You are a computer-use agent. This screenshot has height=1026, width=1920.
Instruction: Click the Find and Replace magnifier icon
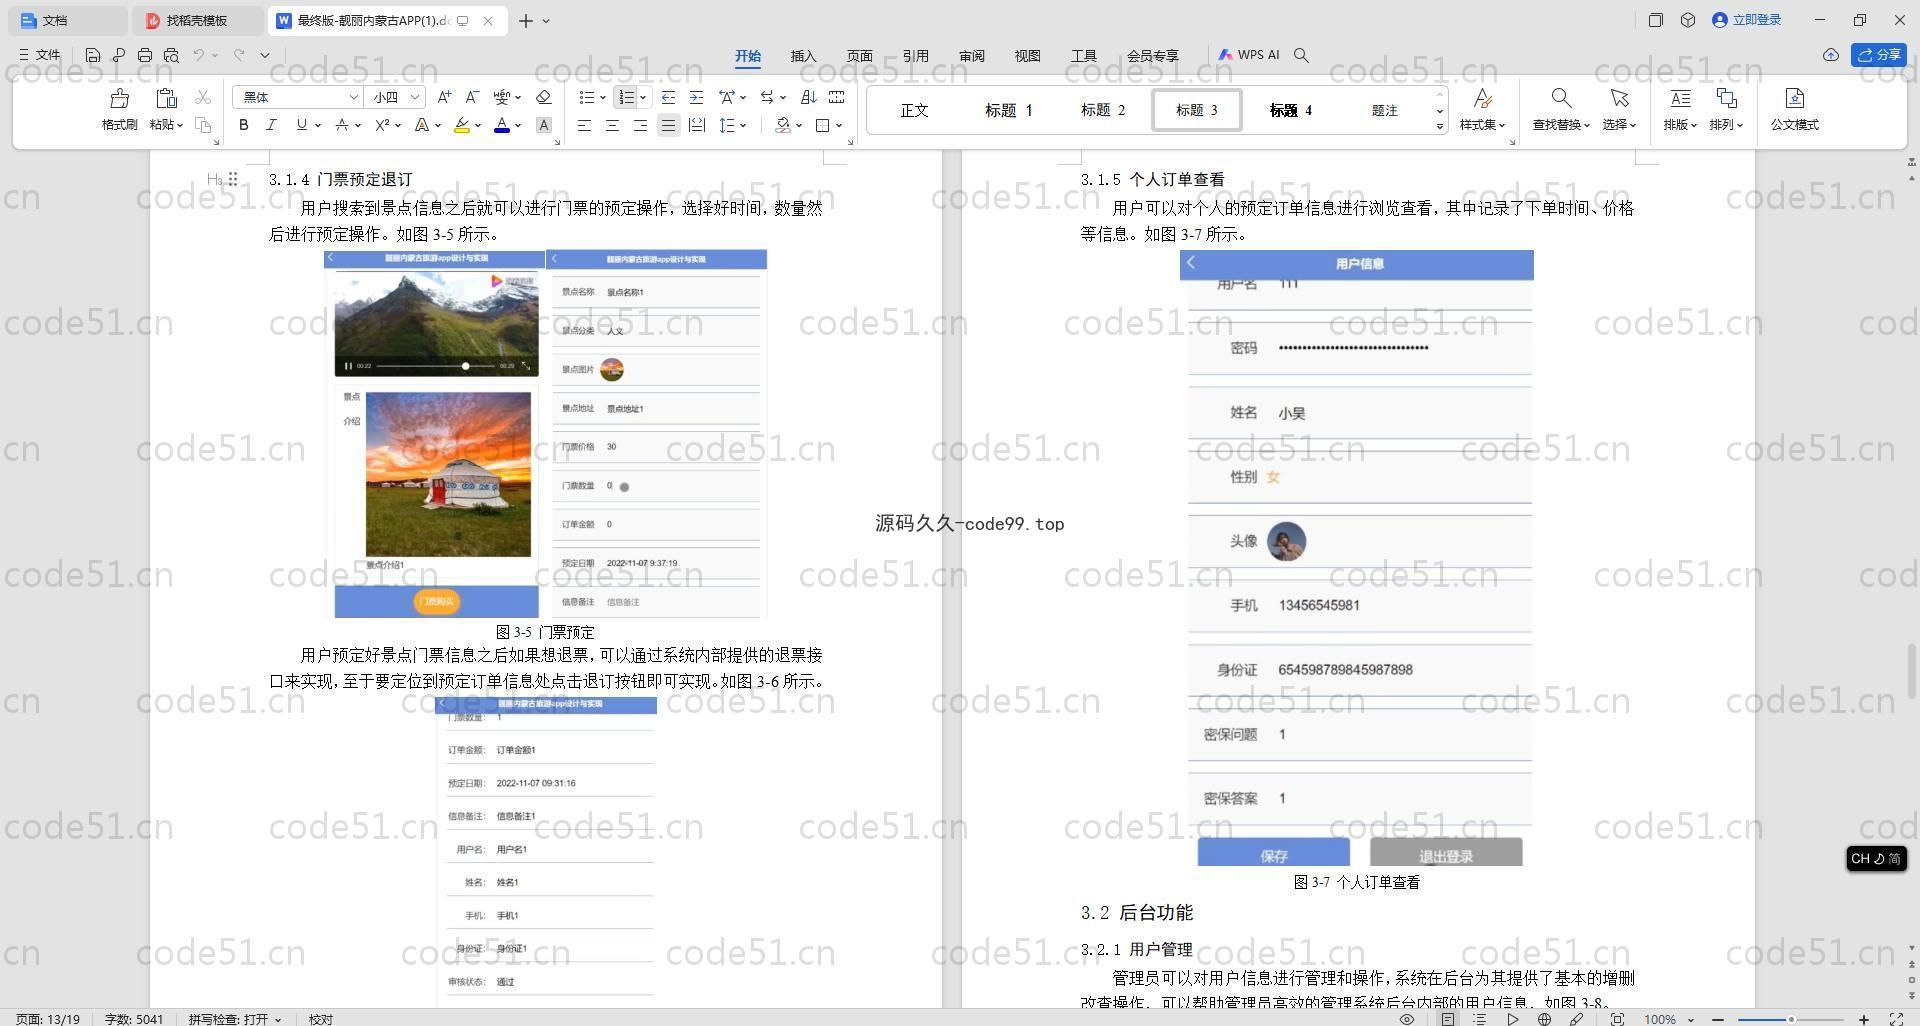1561,98
